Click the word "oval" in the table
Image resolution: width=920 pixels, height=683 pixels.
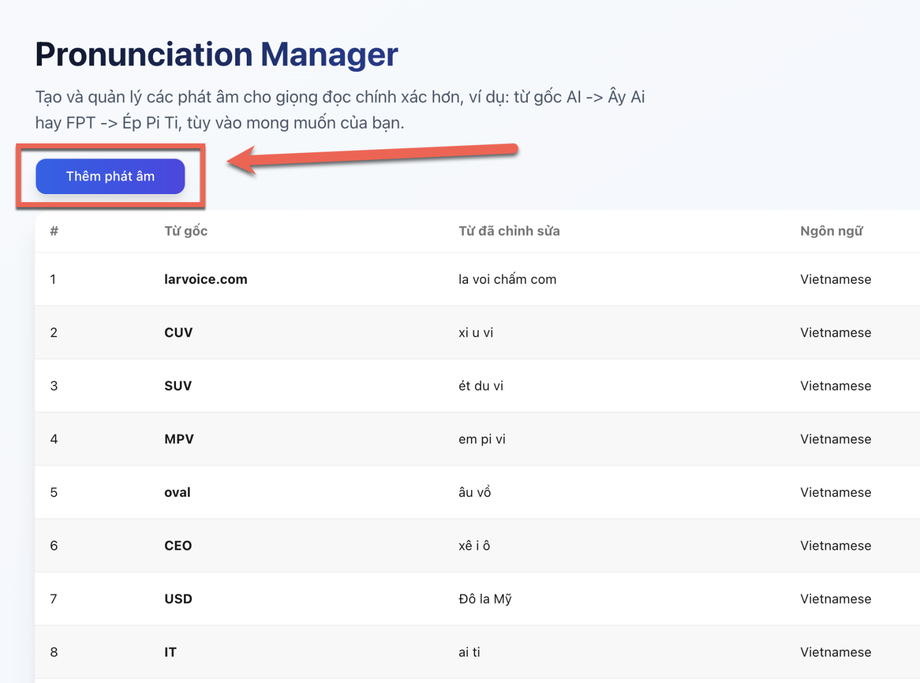pos(177,492)
